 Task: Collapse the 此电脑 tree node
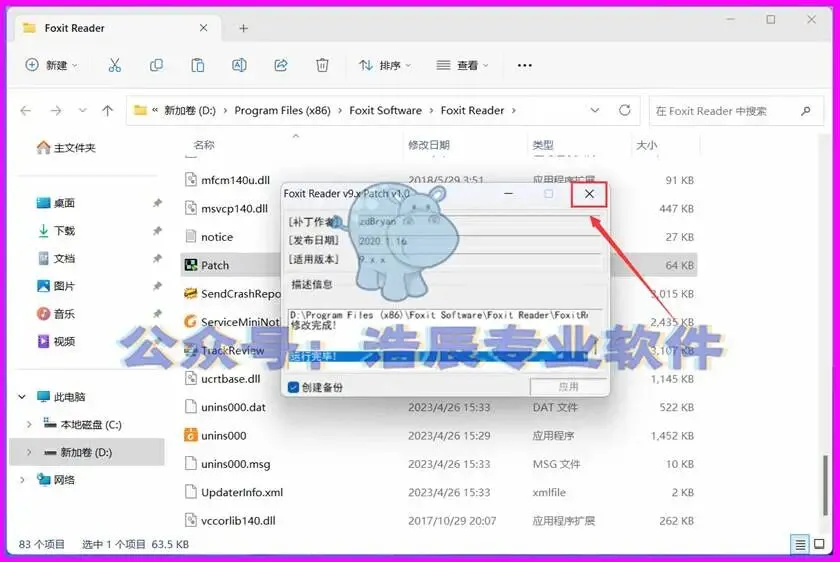(x=22, y=397)
